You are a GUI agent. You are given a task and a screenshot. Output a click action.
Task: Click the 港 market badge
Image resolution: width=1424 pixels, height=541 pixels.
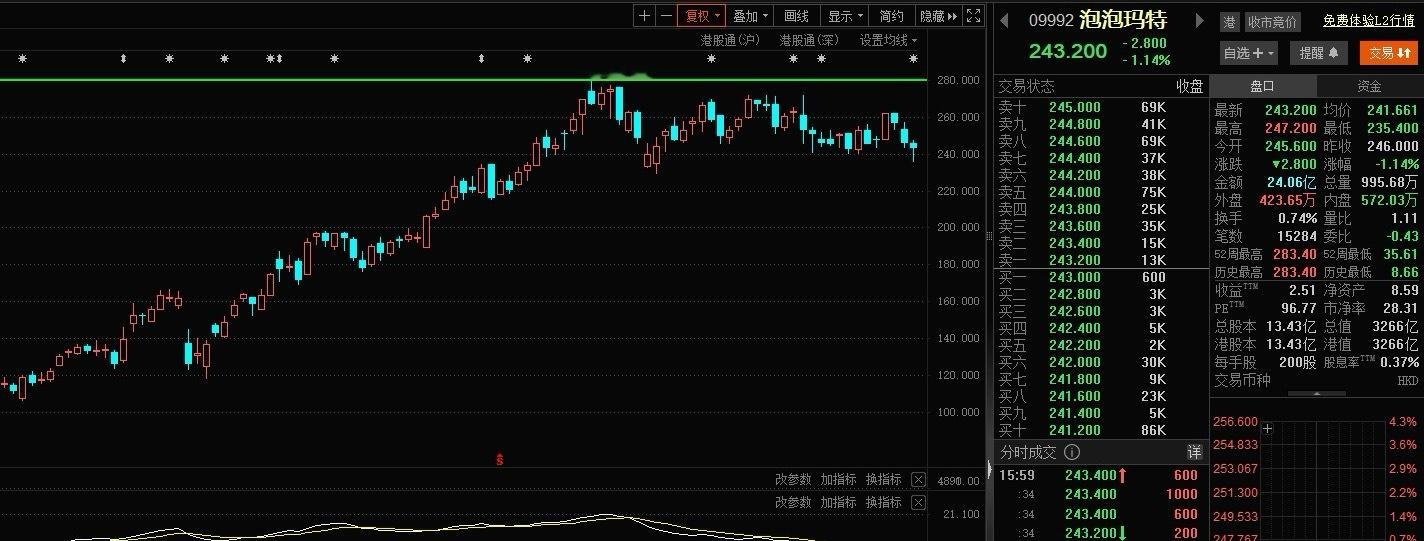click(x=1228, y=21)
